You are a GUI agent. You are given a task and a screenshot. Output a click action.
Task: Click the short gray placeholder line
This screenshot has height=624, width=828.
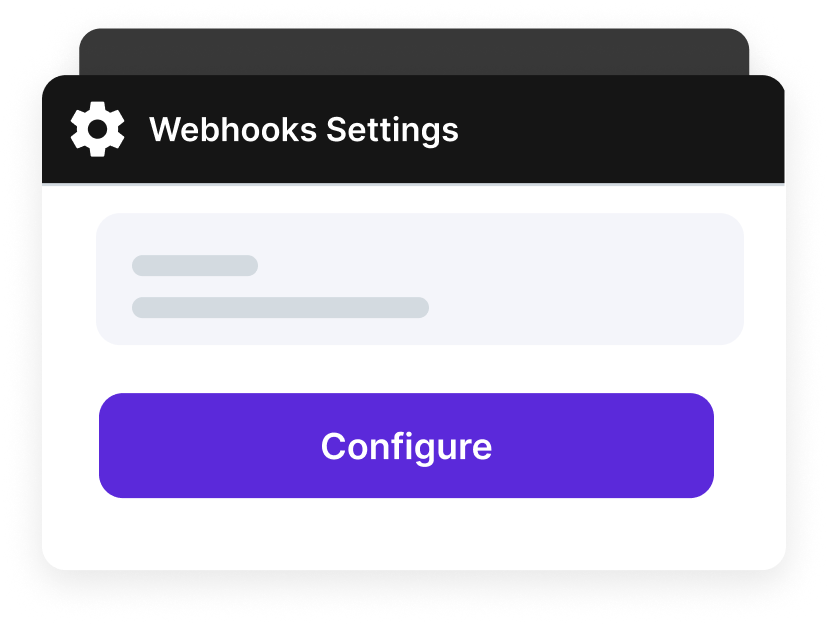(x=195, y=266)
